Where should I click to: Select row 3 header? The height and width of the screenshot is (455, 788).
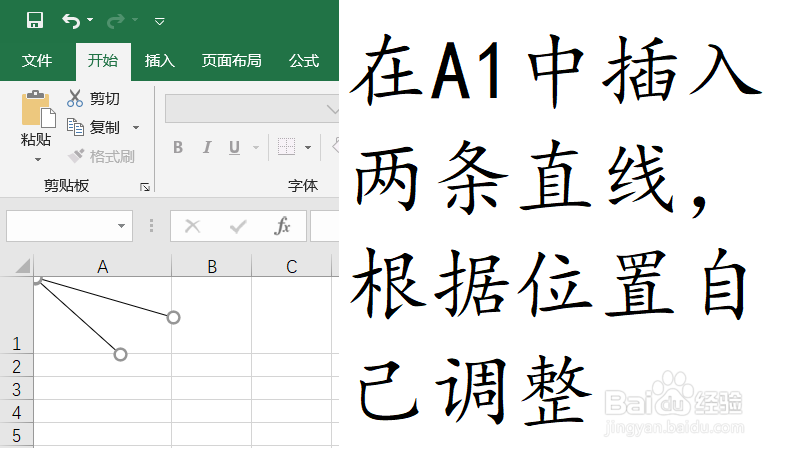click(x=17, y=389)
